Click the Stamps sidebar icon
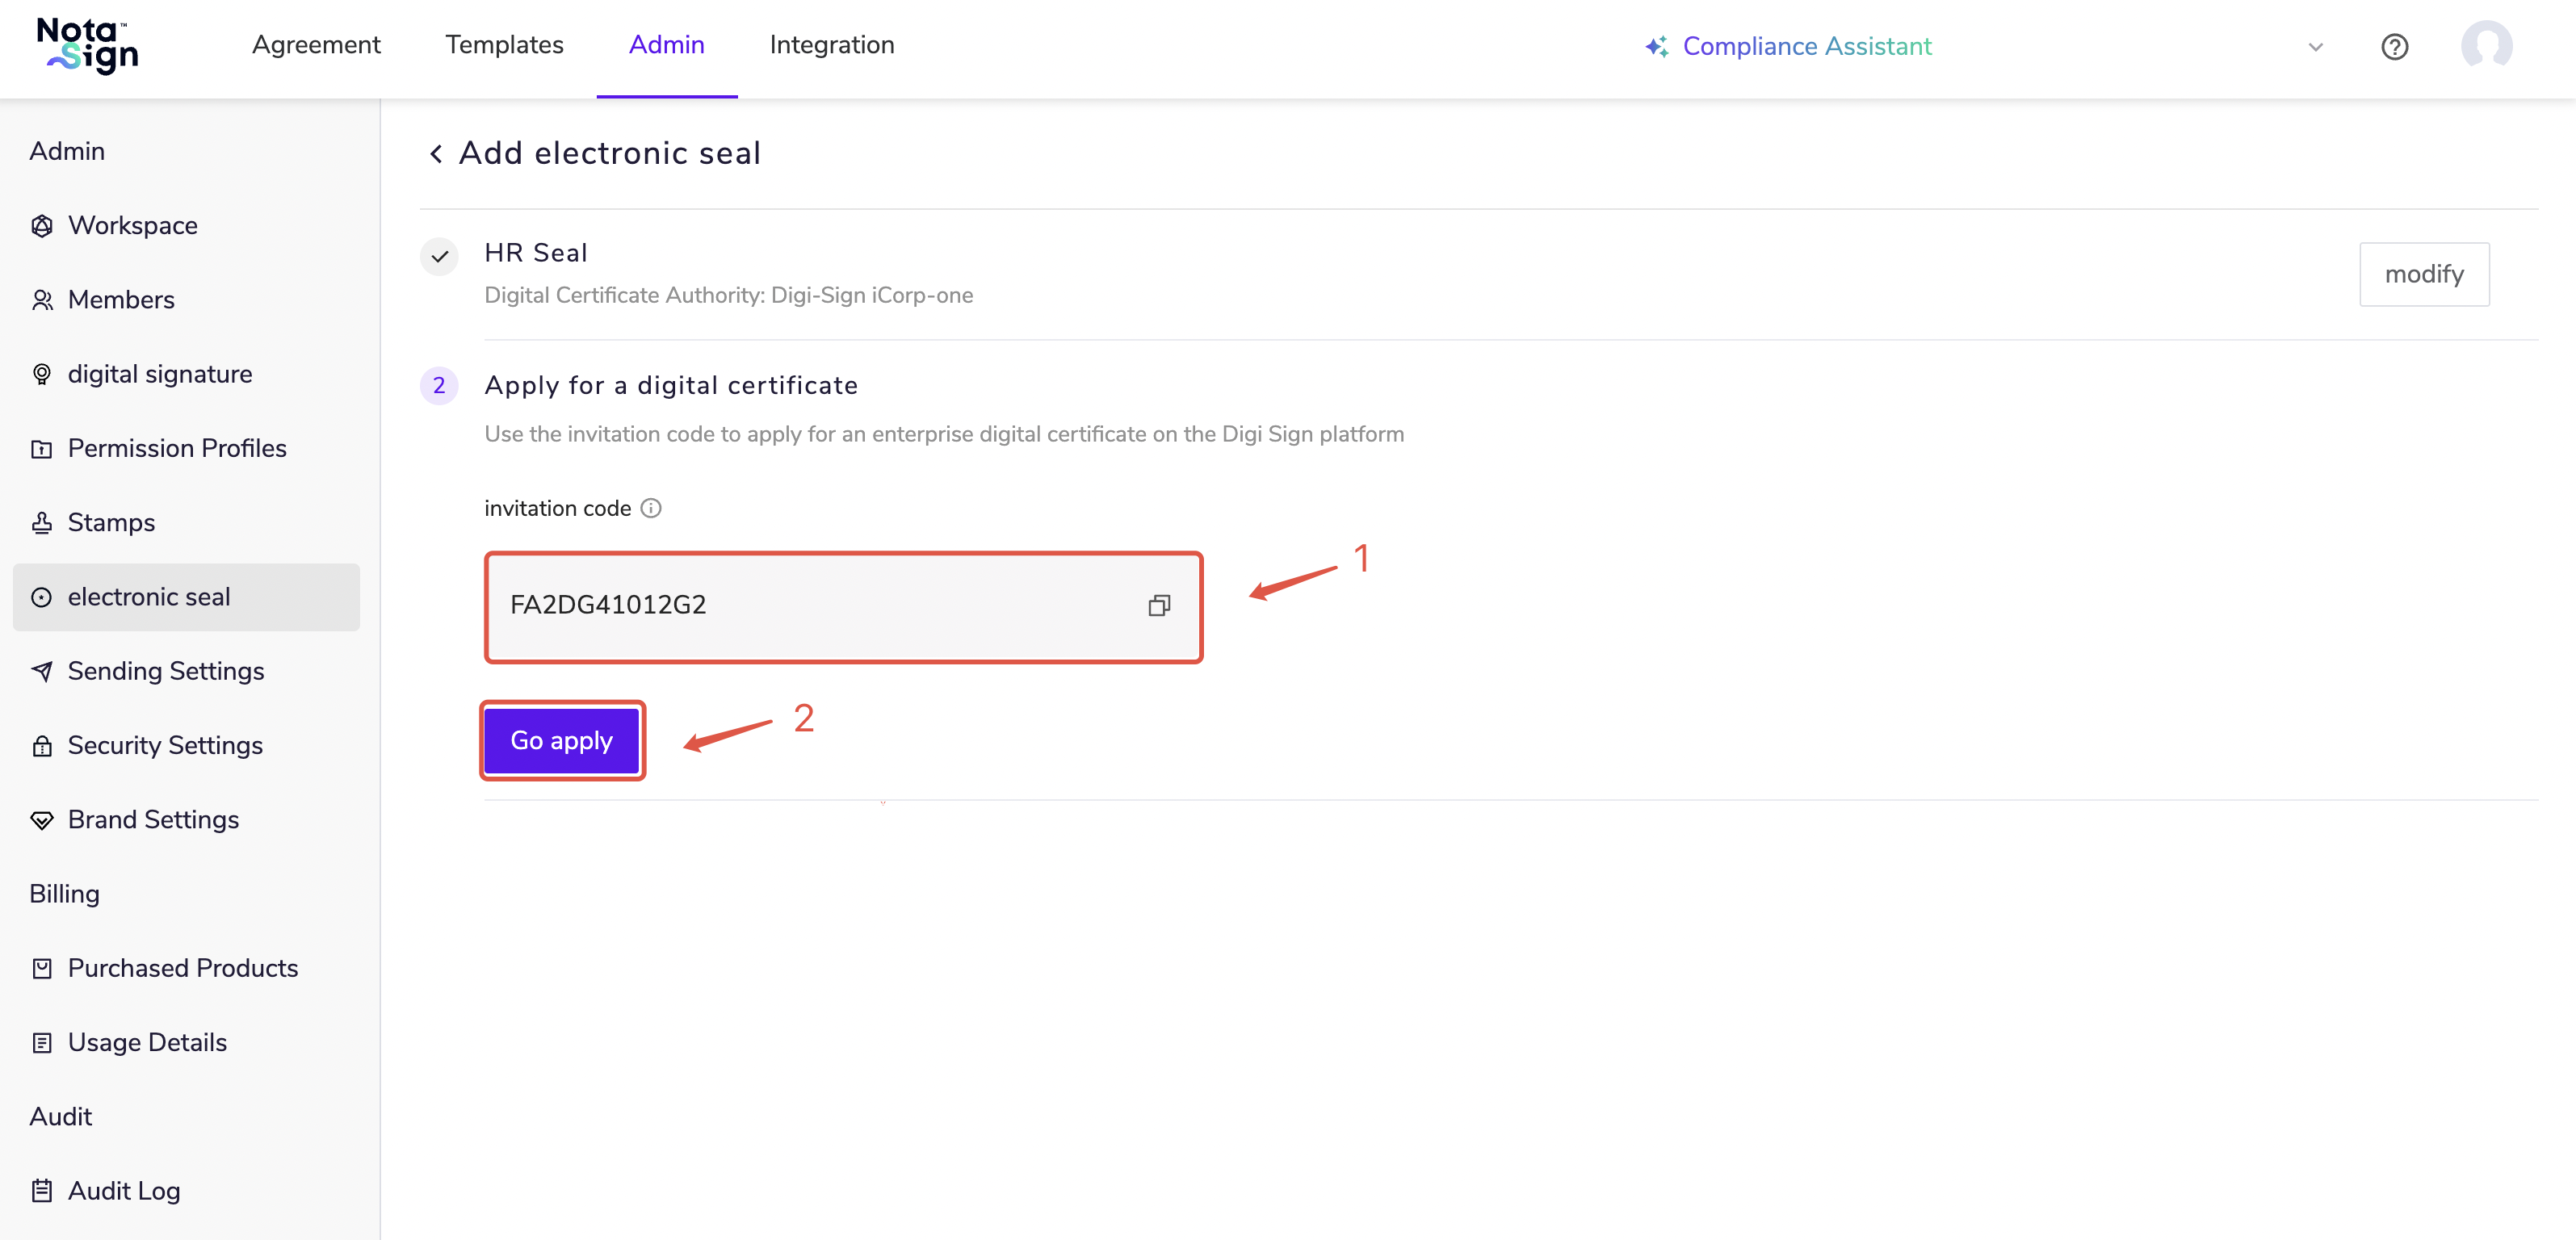 click(x=42, y=523)
